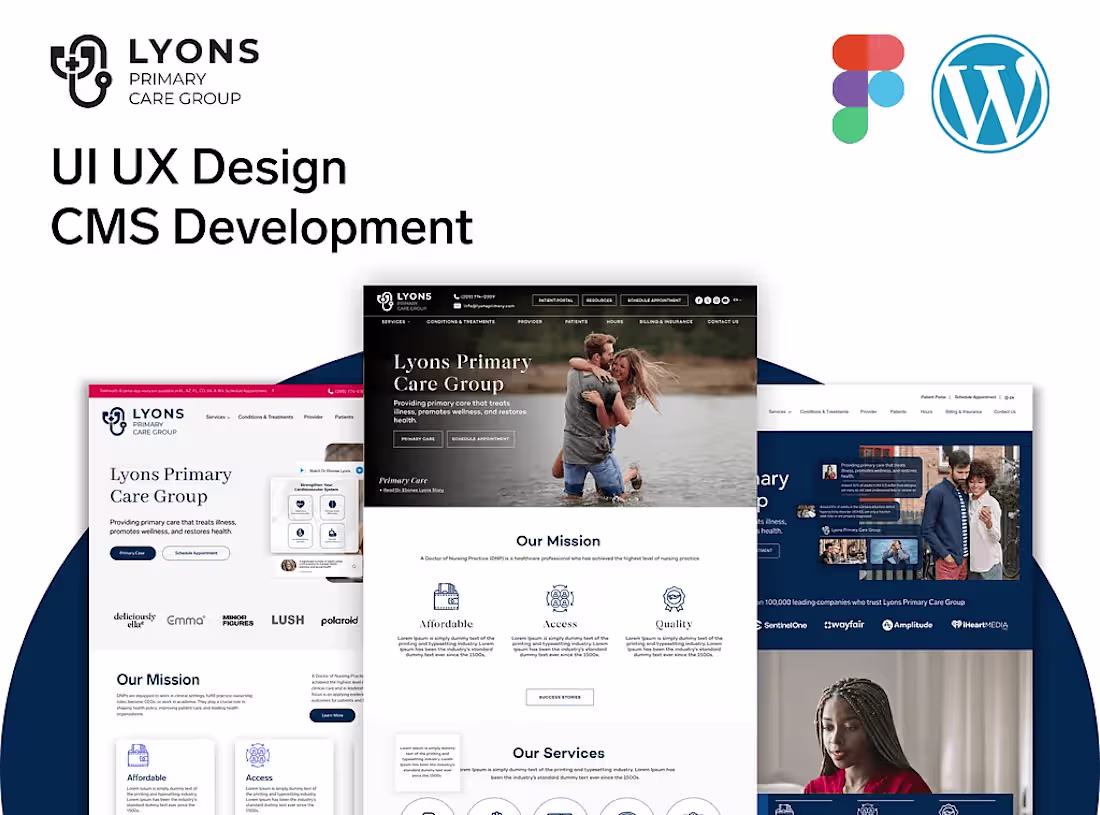Open the Patient Portal link
This screenshot has width=1100, height=815.
pos(556,299)
